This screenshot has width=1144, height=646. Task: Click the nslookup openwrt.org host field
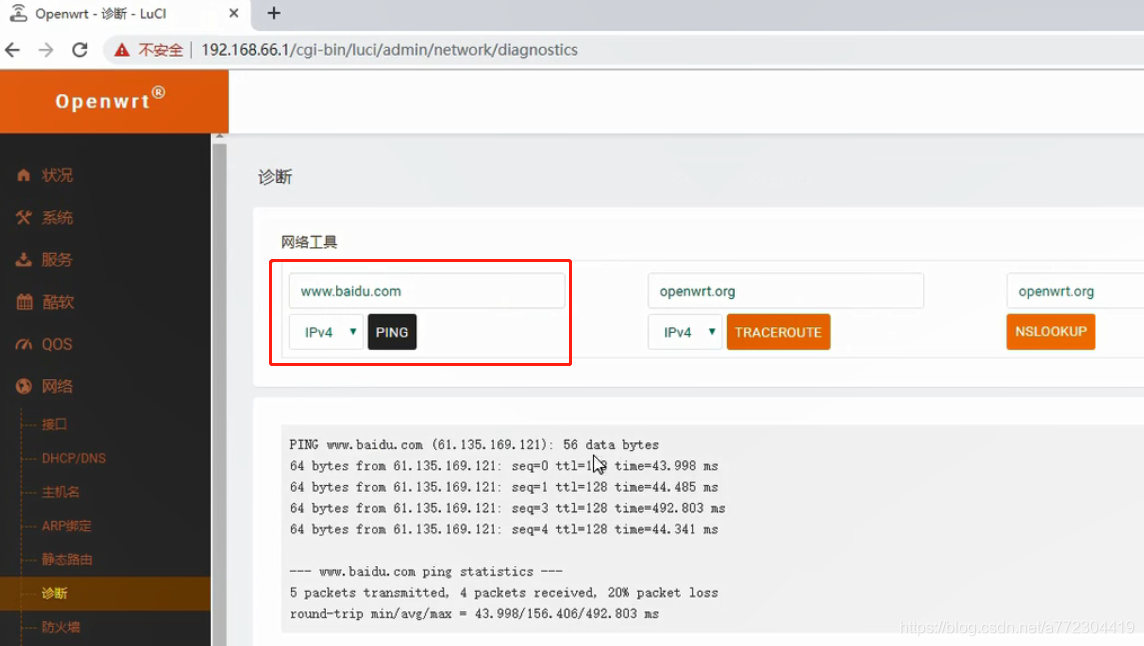[x=1075, y=291]
